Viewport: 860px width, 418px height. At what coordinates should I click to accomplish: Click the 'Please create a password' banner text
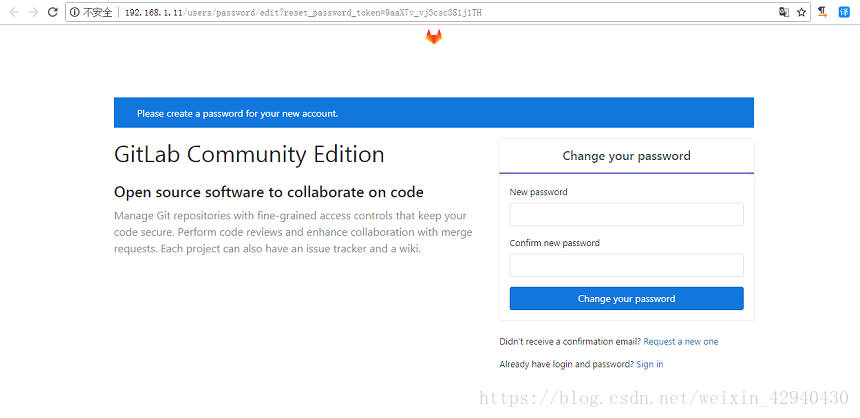click(237, 114)
